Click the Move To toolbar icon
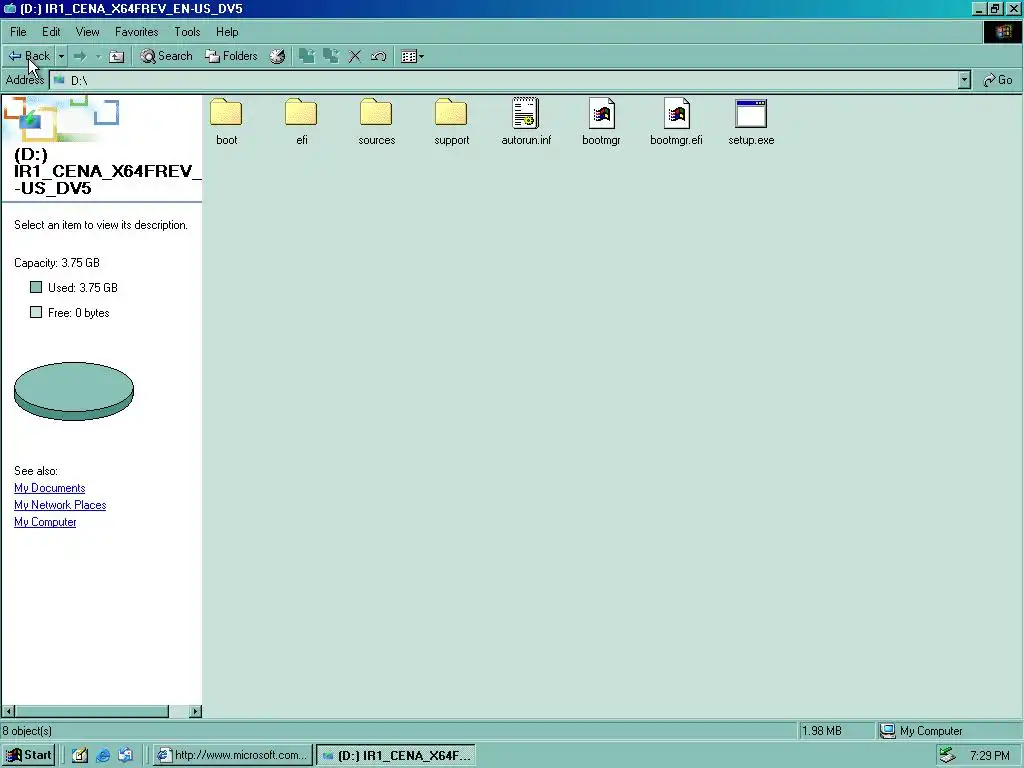The height and width of the screenshot is (768, 1024). [306, 56]
